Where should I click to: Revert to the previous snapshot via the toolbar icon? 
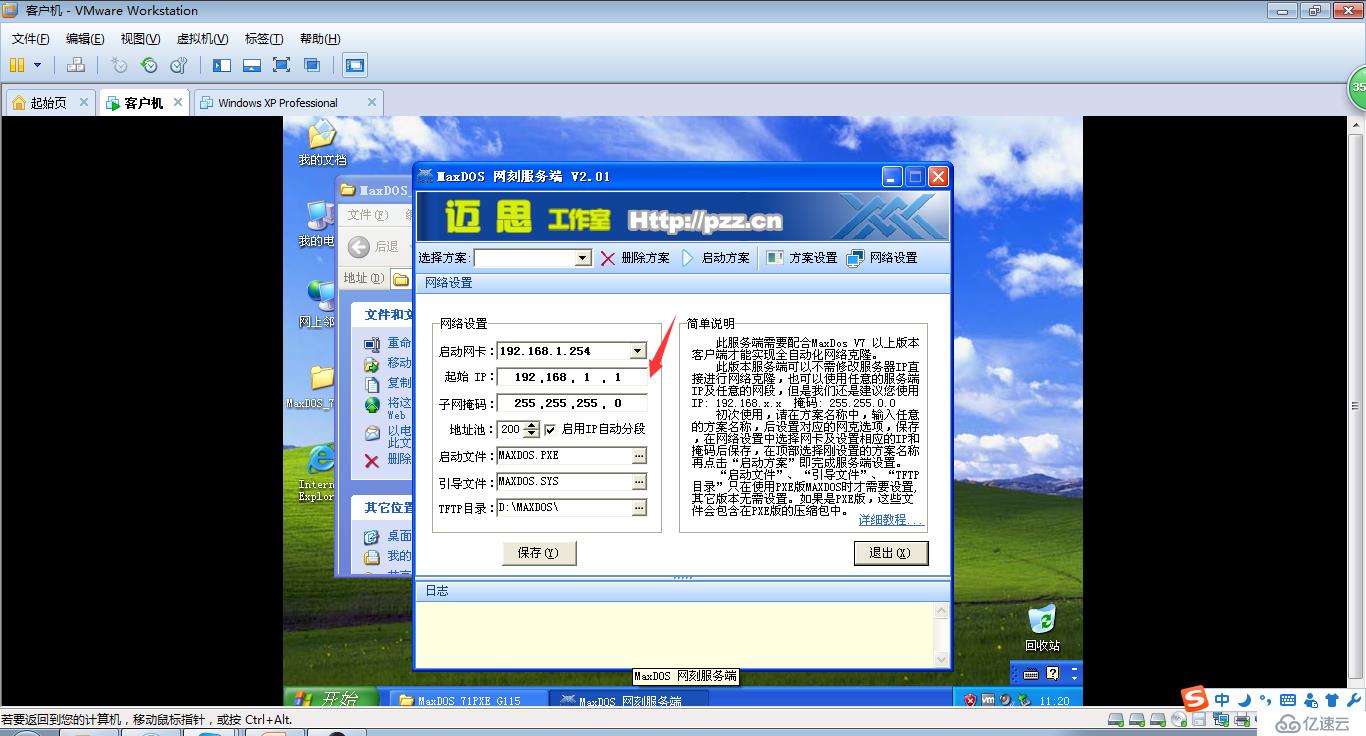click(149, 65)
